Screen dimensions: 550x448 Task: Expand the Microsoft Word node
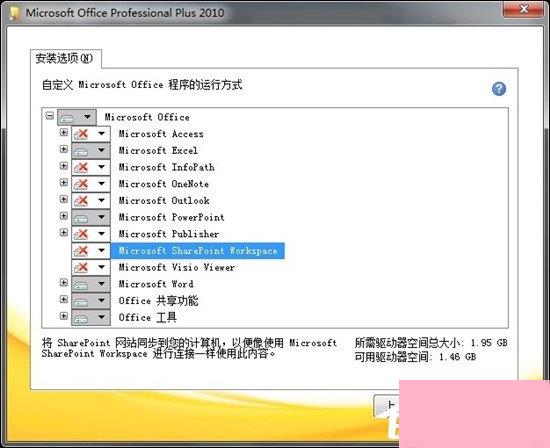coord(63,282)
